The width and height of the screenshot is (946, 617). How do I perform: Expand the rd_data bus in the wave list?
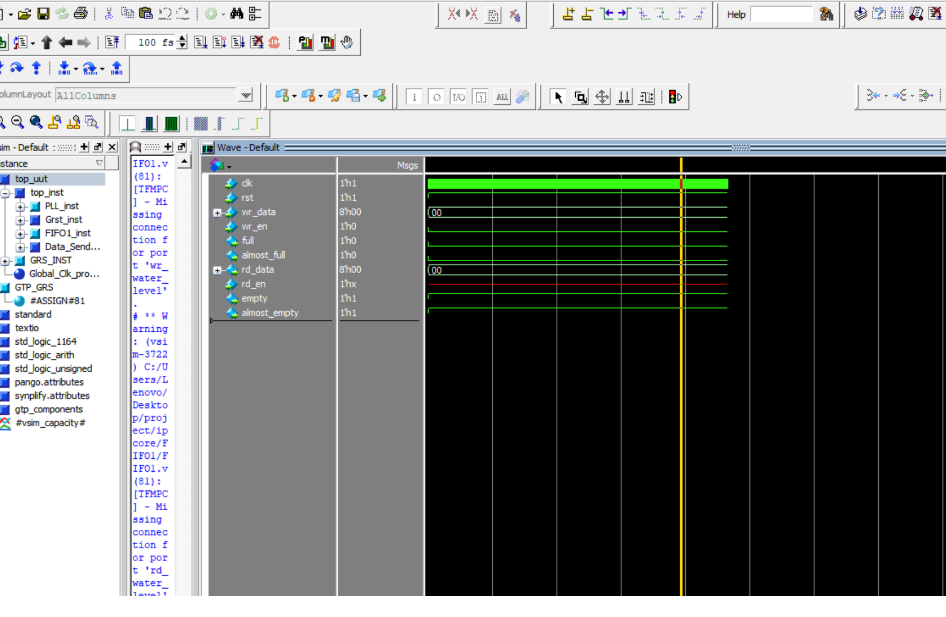click(x=217, y=270)
